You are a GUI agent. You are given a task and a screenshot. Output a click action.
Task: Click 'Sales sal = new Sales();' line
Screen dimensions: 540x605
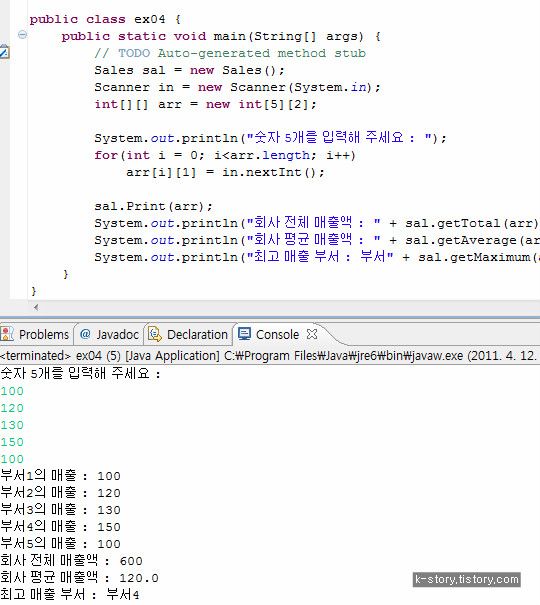[189, 70]
